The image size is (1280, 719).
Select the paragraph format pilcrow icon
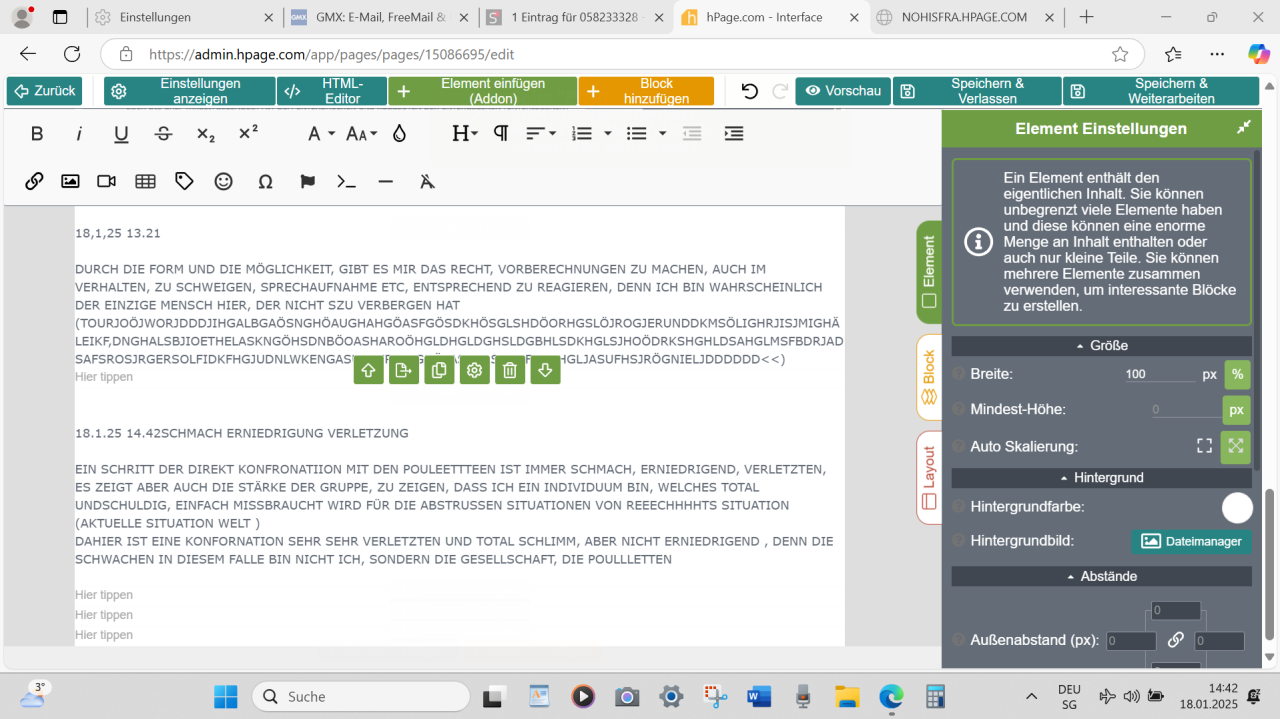click(x=501, y=134)
